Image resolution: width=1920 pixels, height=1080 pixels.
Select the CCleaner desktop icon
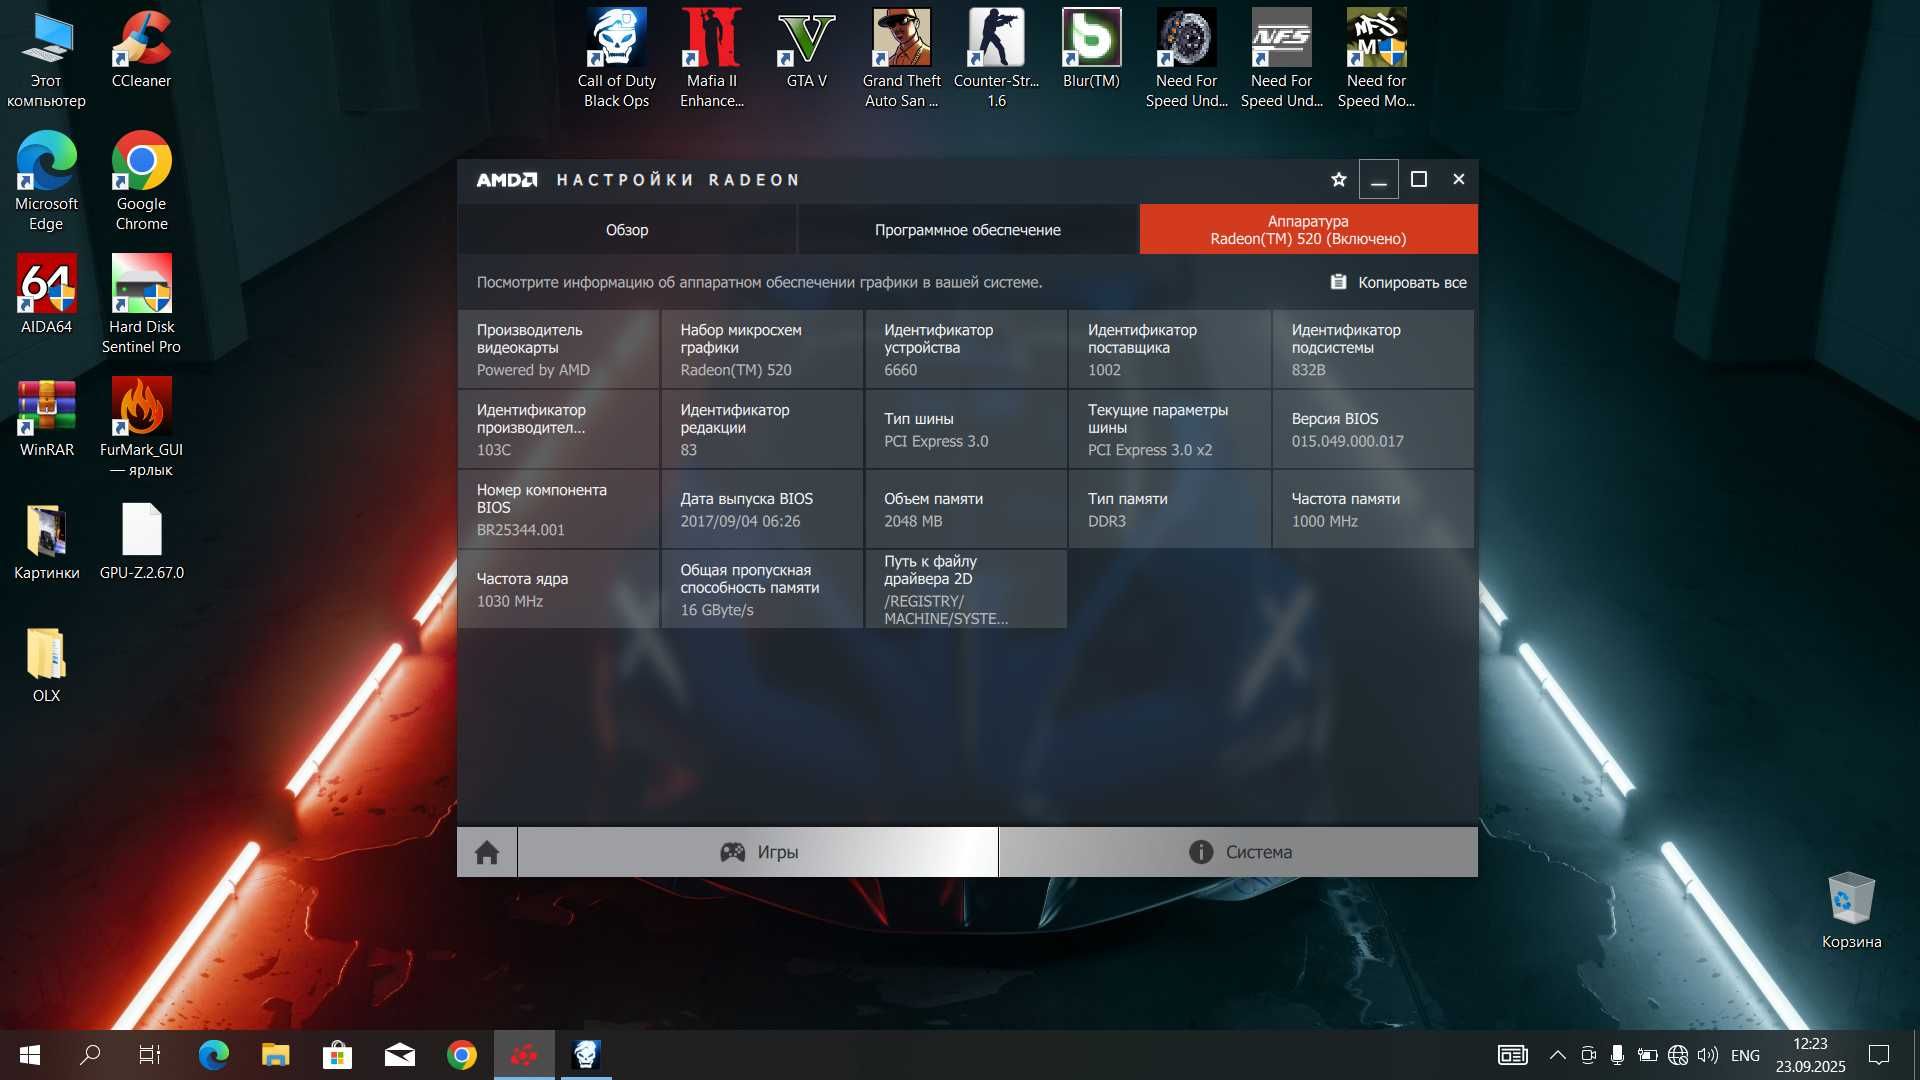point(141,50)
